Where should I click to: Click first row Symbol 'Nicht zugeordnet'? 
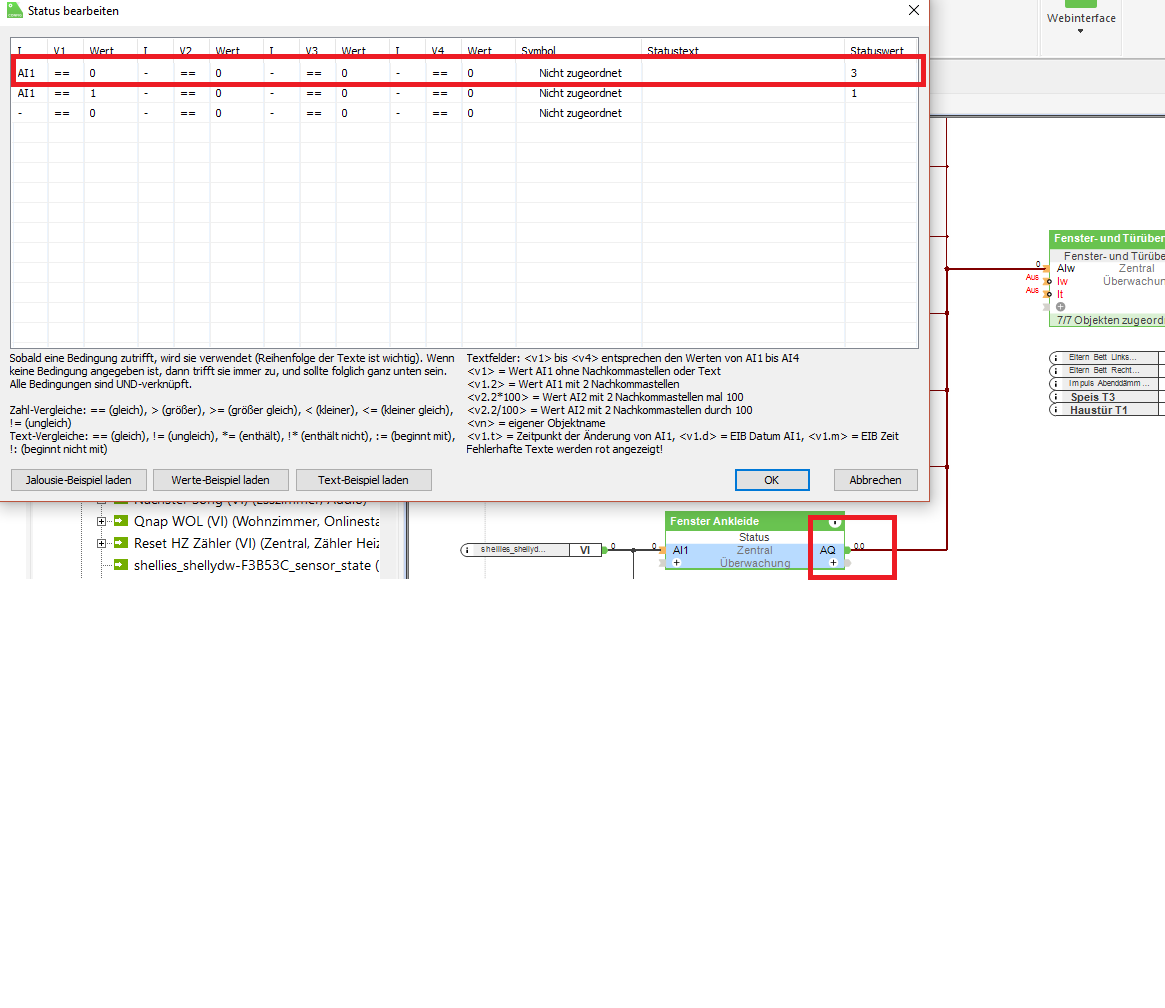pos(580,73)
